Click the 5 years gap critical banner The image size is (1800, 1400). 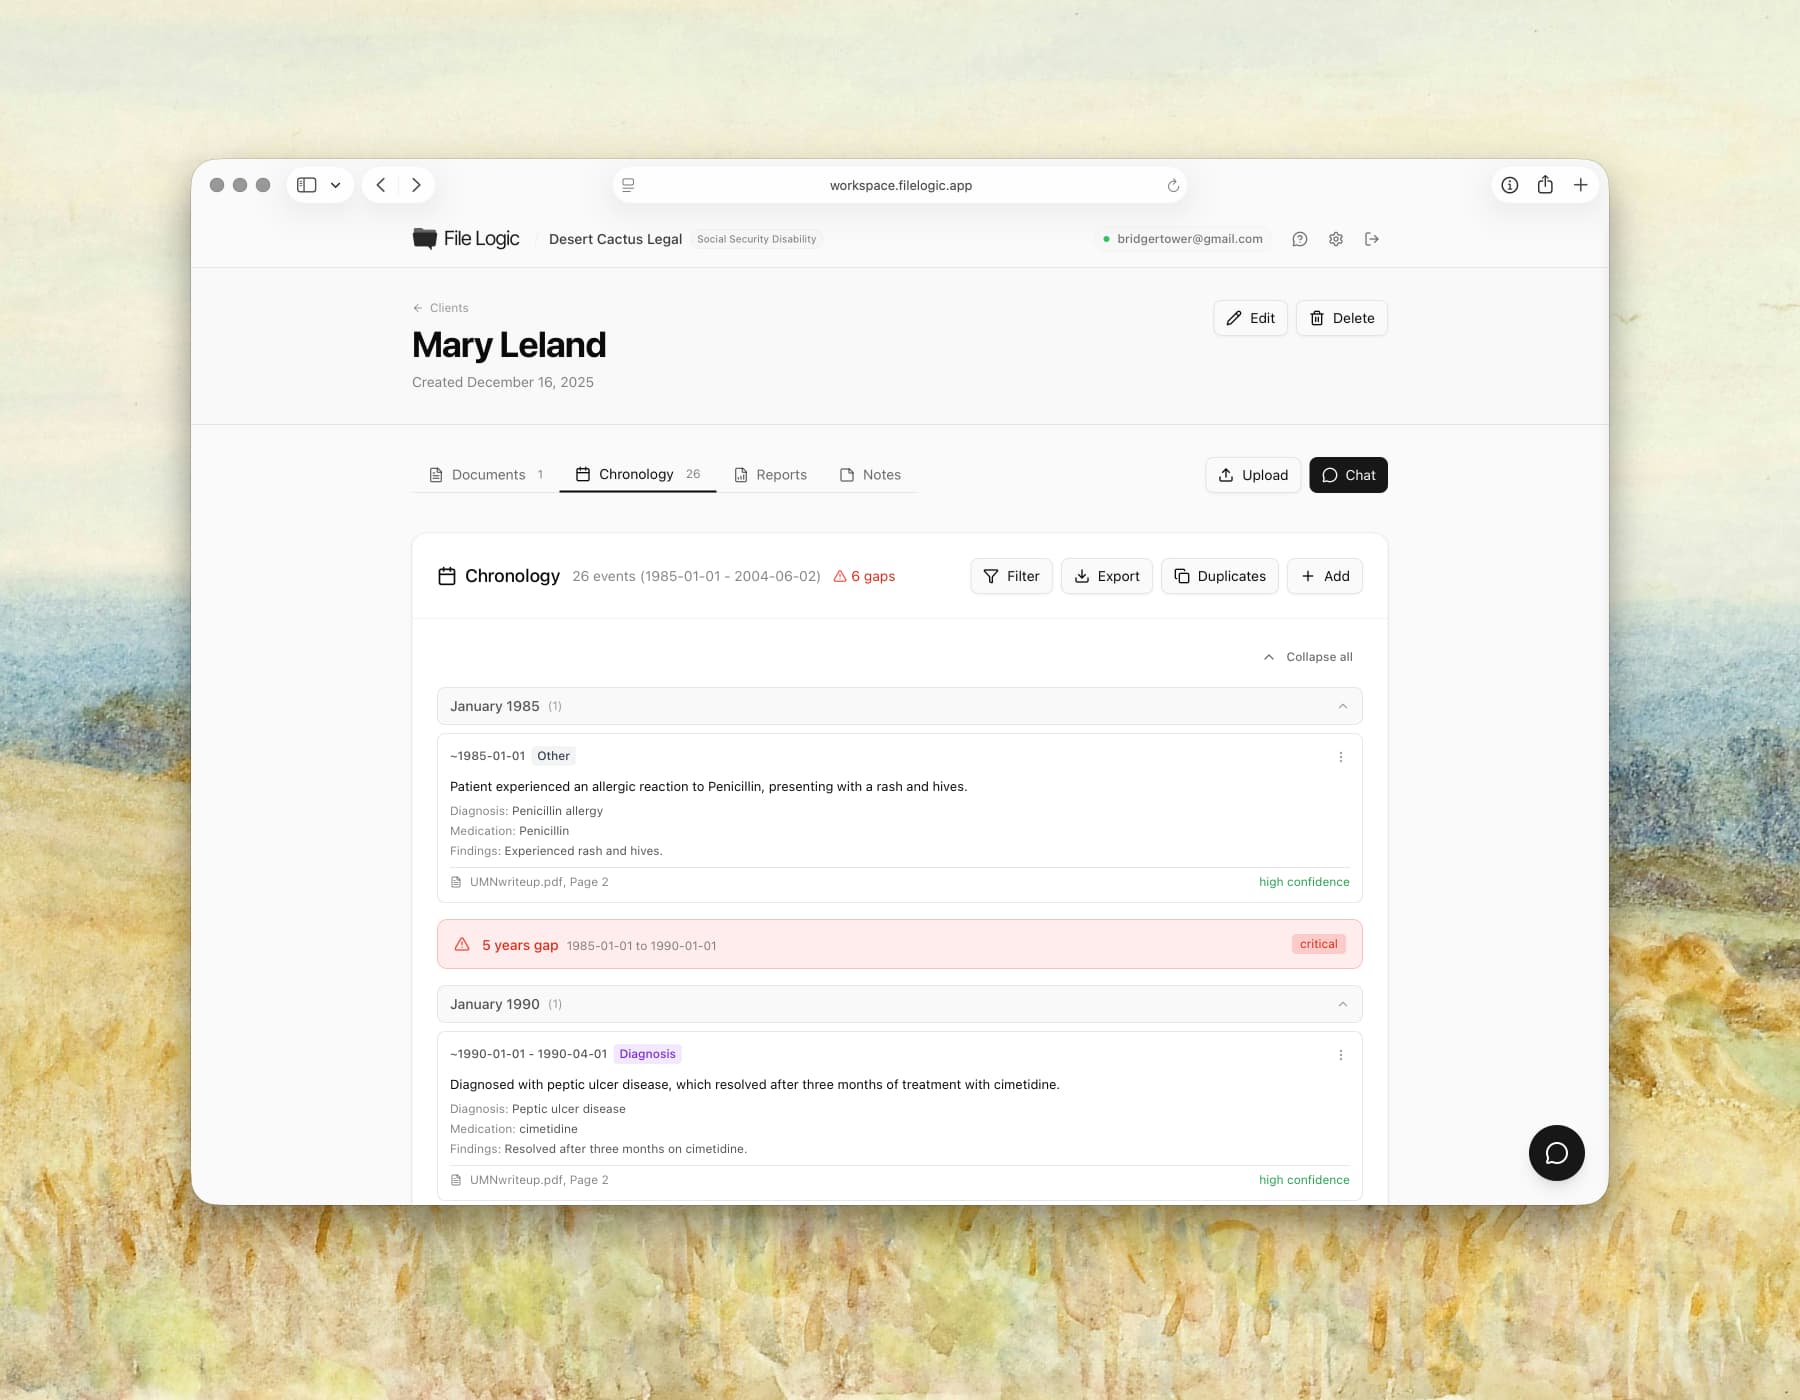899,945
